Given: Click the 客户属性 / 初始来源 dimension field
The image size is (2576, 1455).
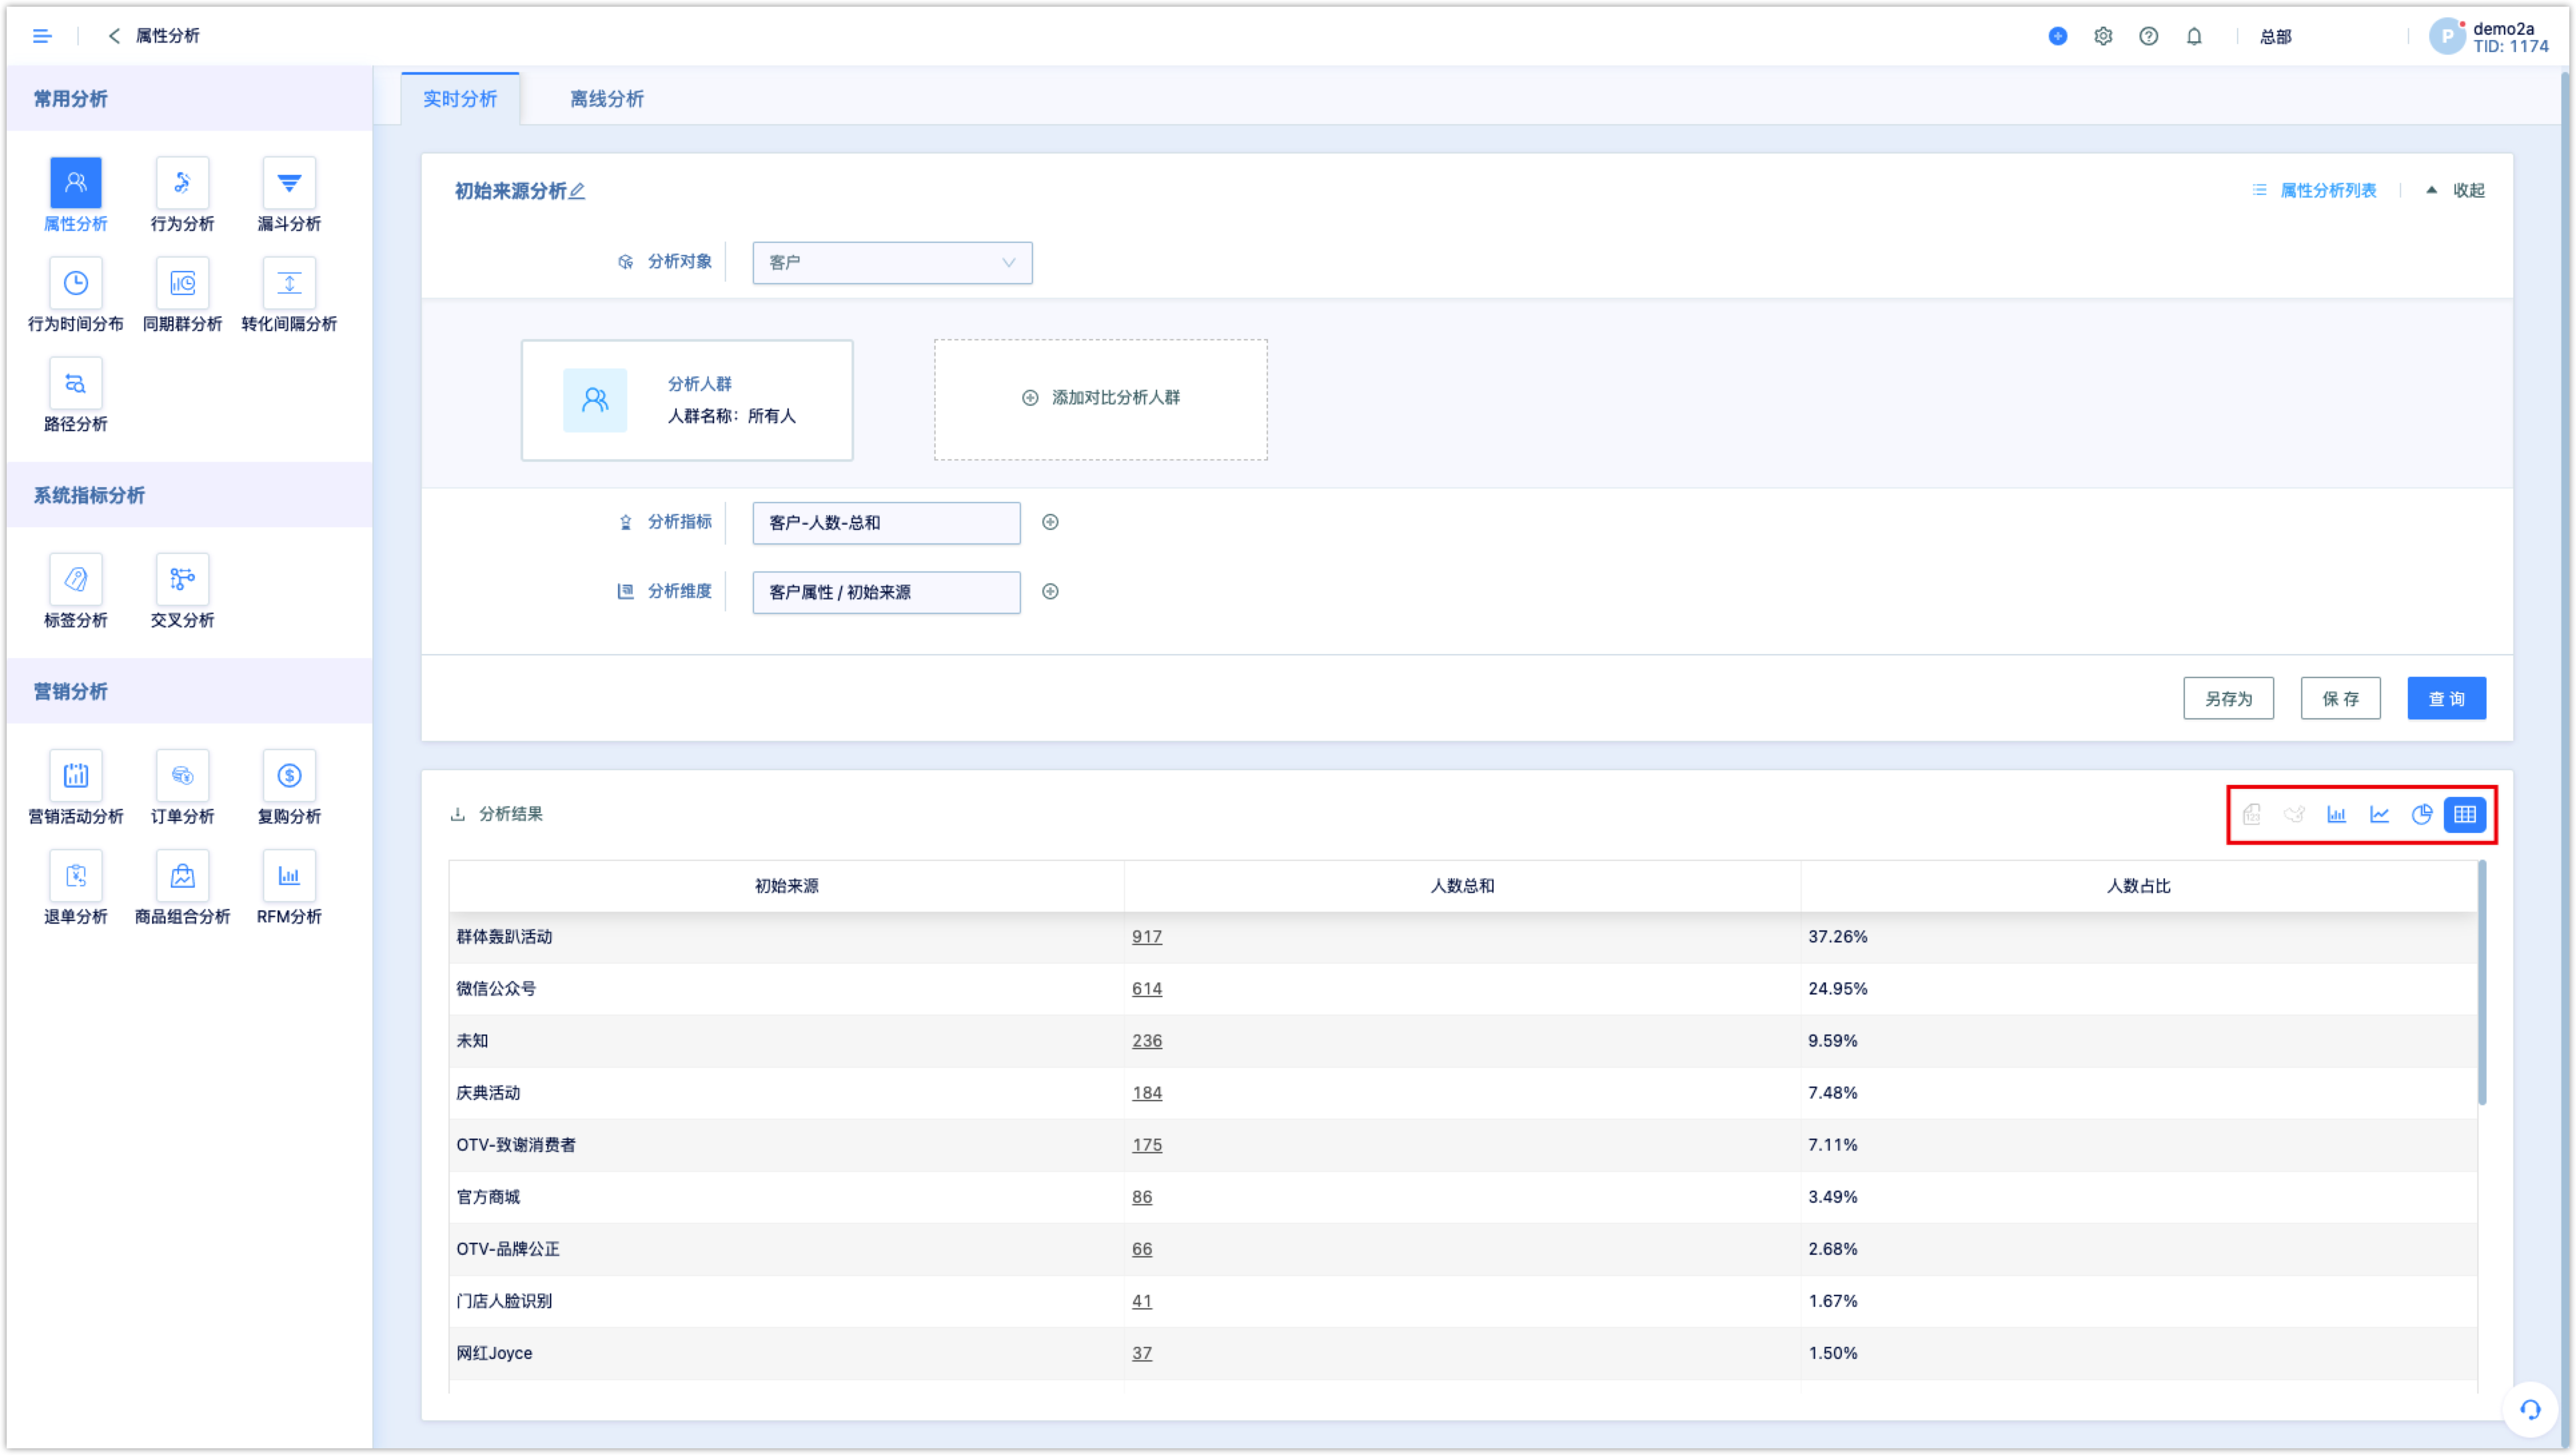Looking at the screenshot, I should pyautogui.click(x=886, y=592).
